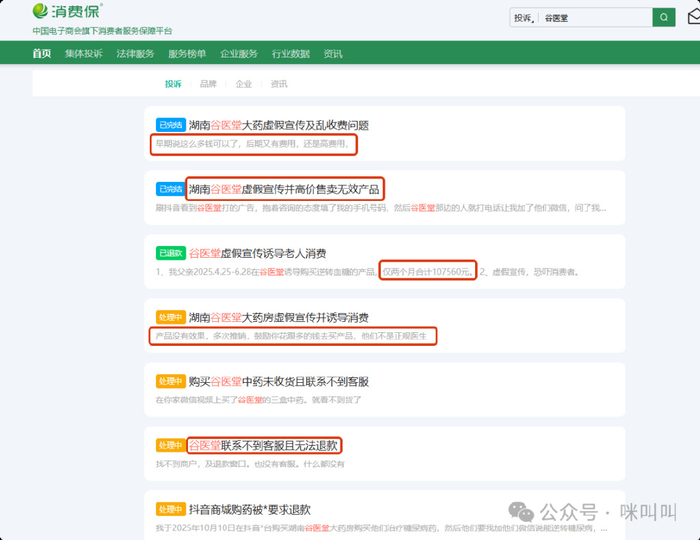700x540 pixels.
Task: Open complaint 购买谷医堂中药未收货且联系不到客服
Action: [279, 382]
